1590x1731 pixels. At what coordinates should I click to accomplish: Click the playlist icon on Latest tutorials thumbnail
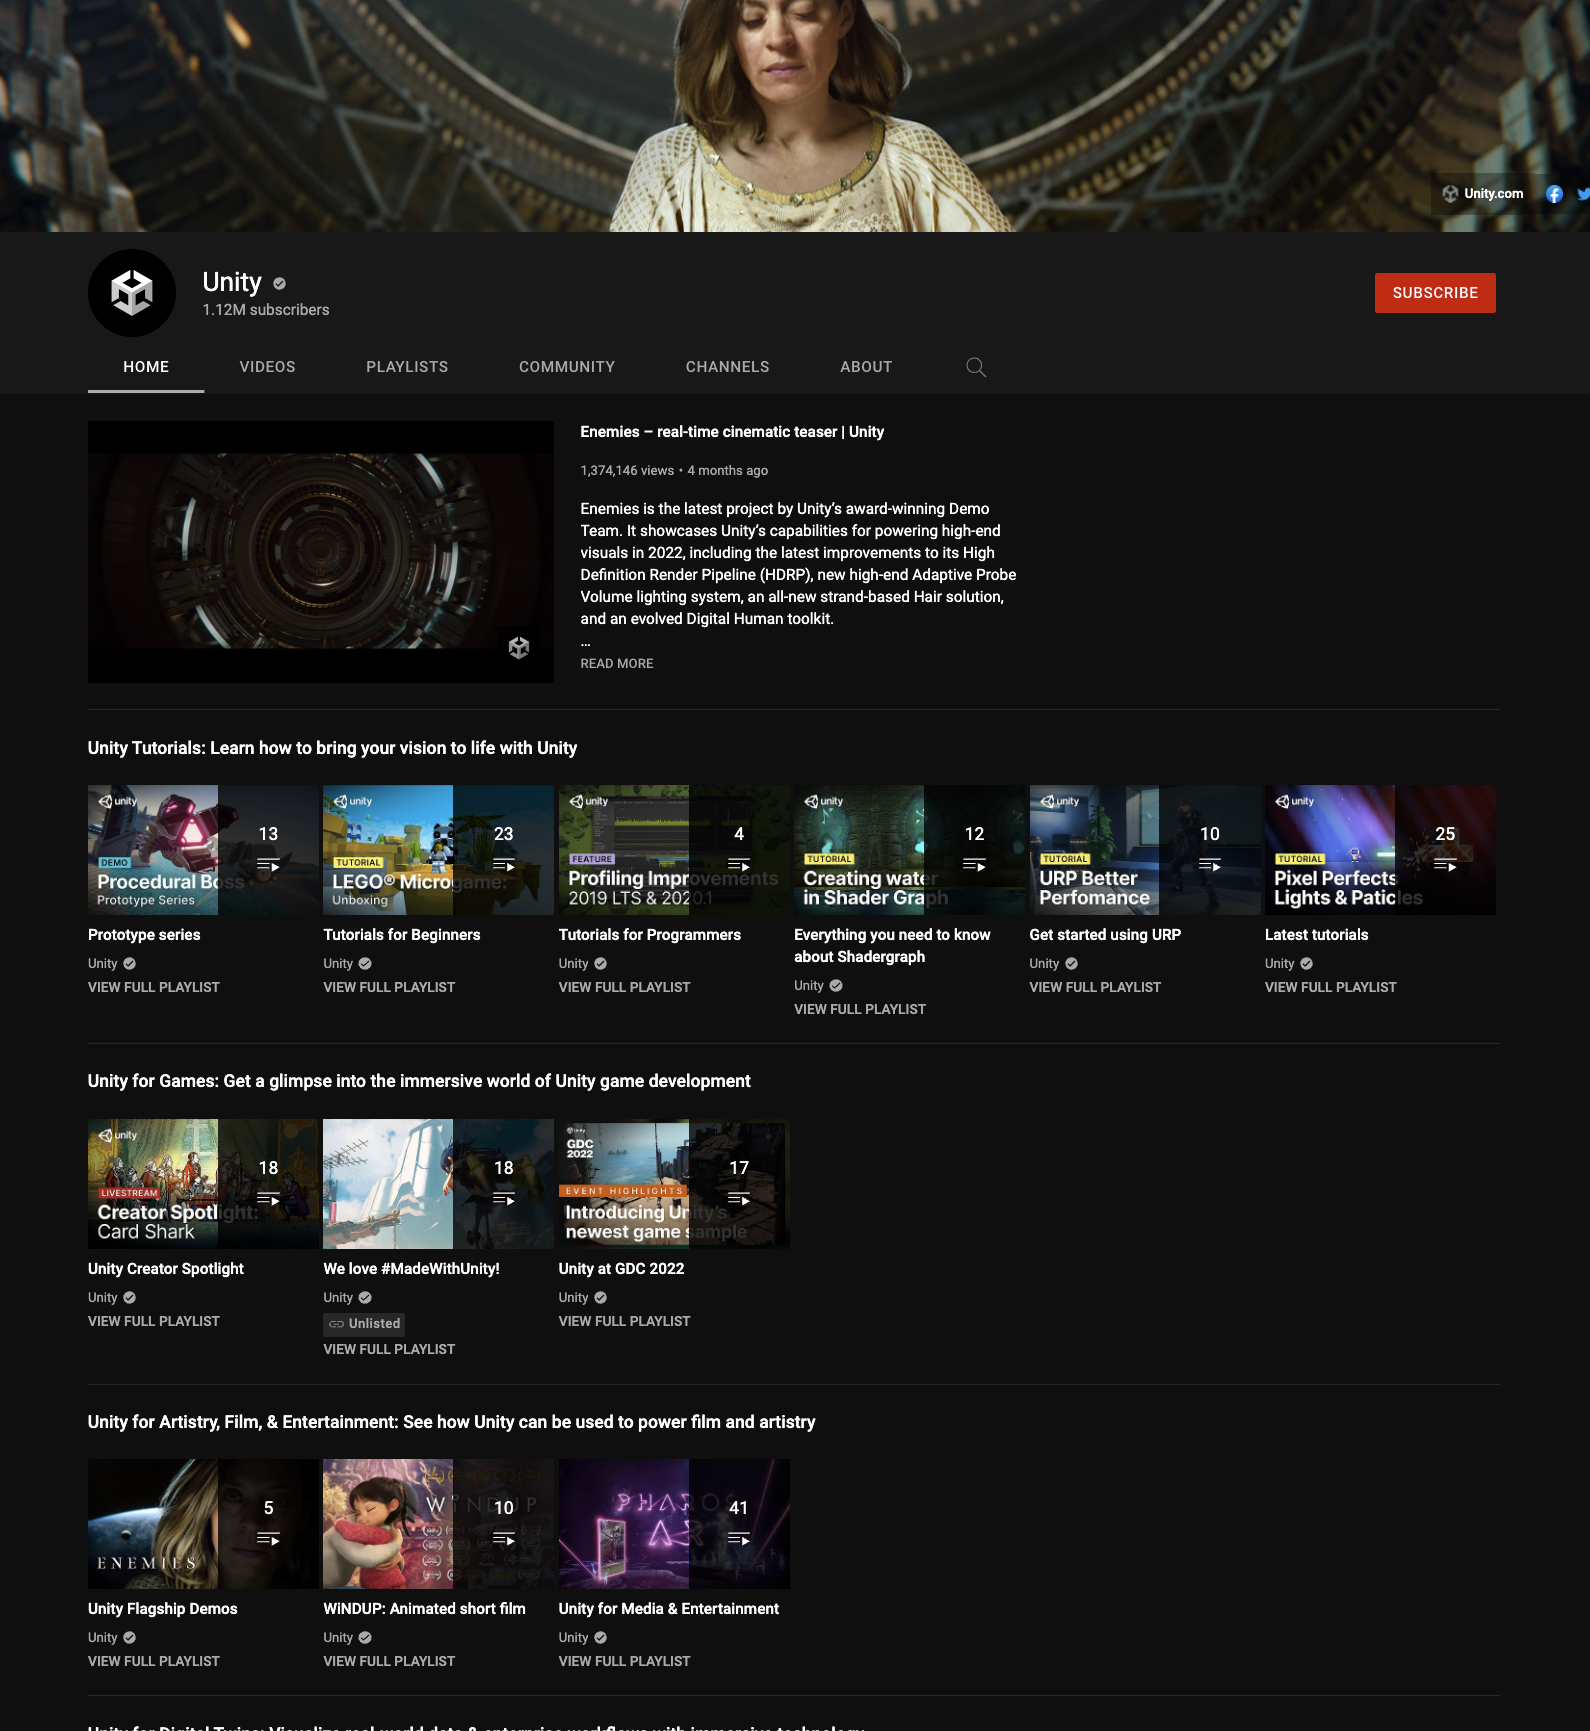[x=1445, y=865]
